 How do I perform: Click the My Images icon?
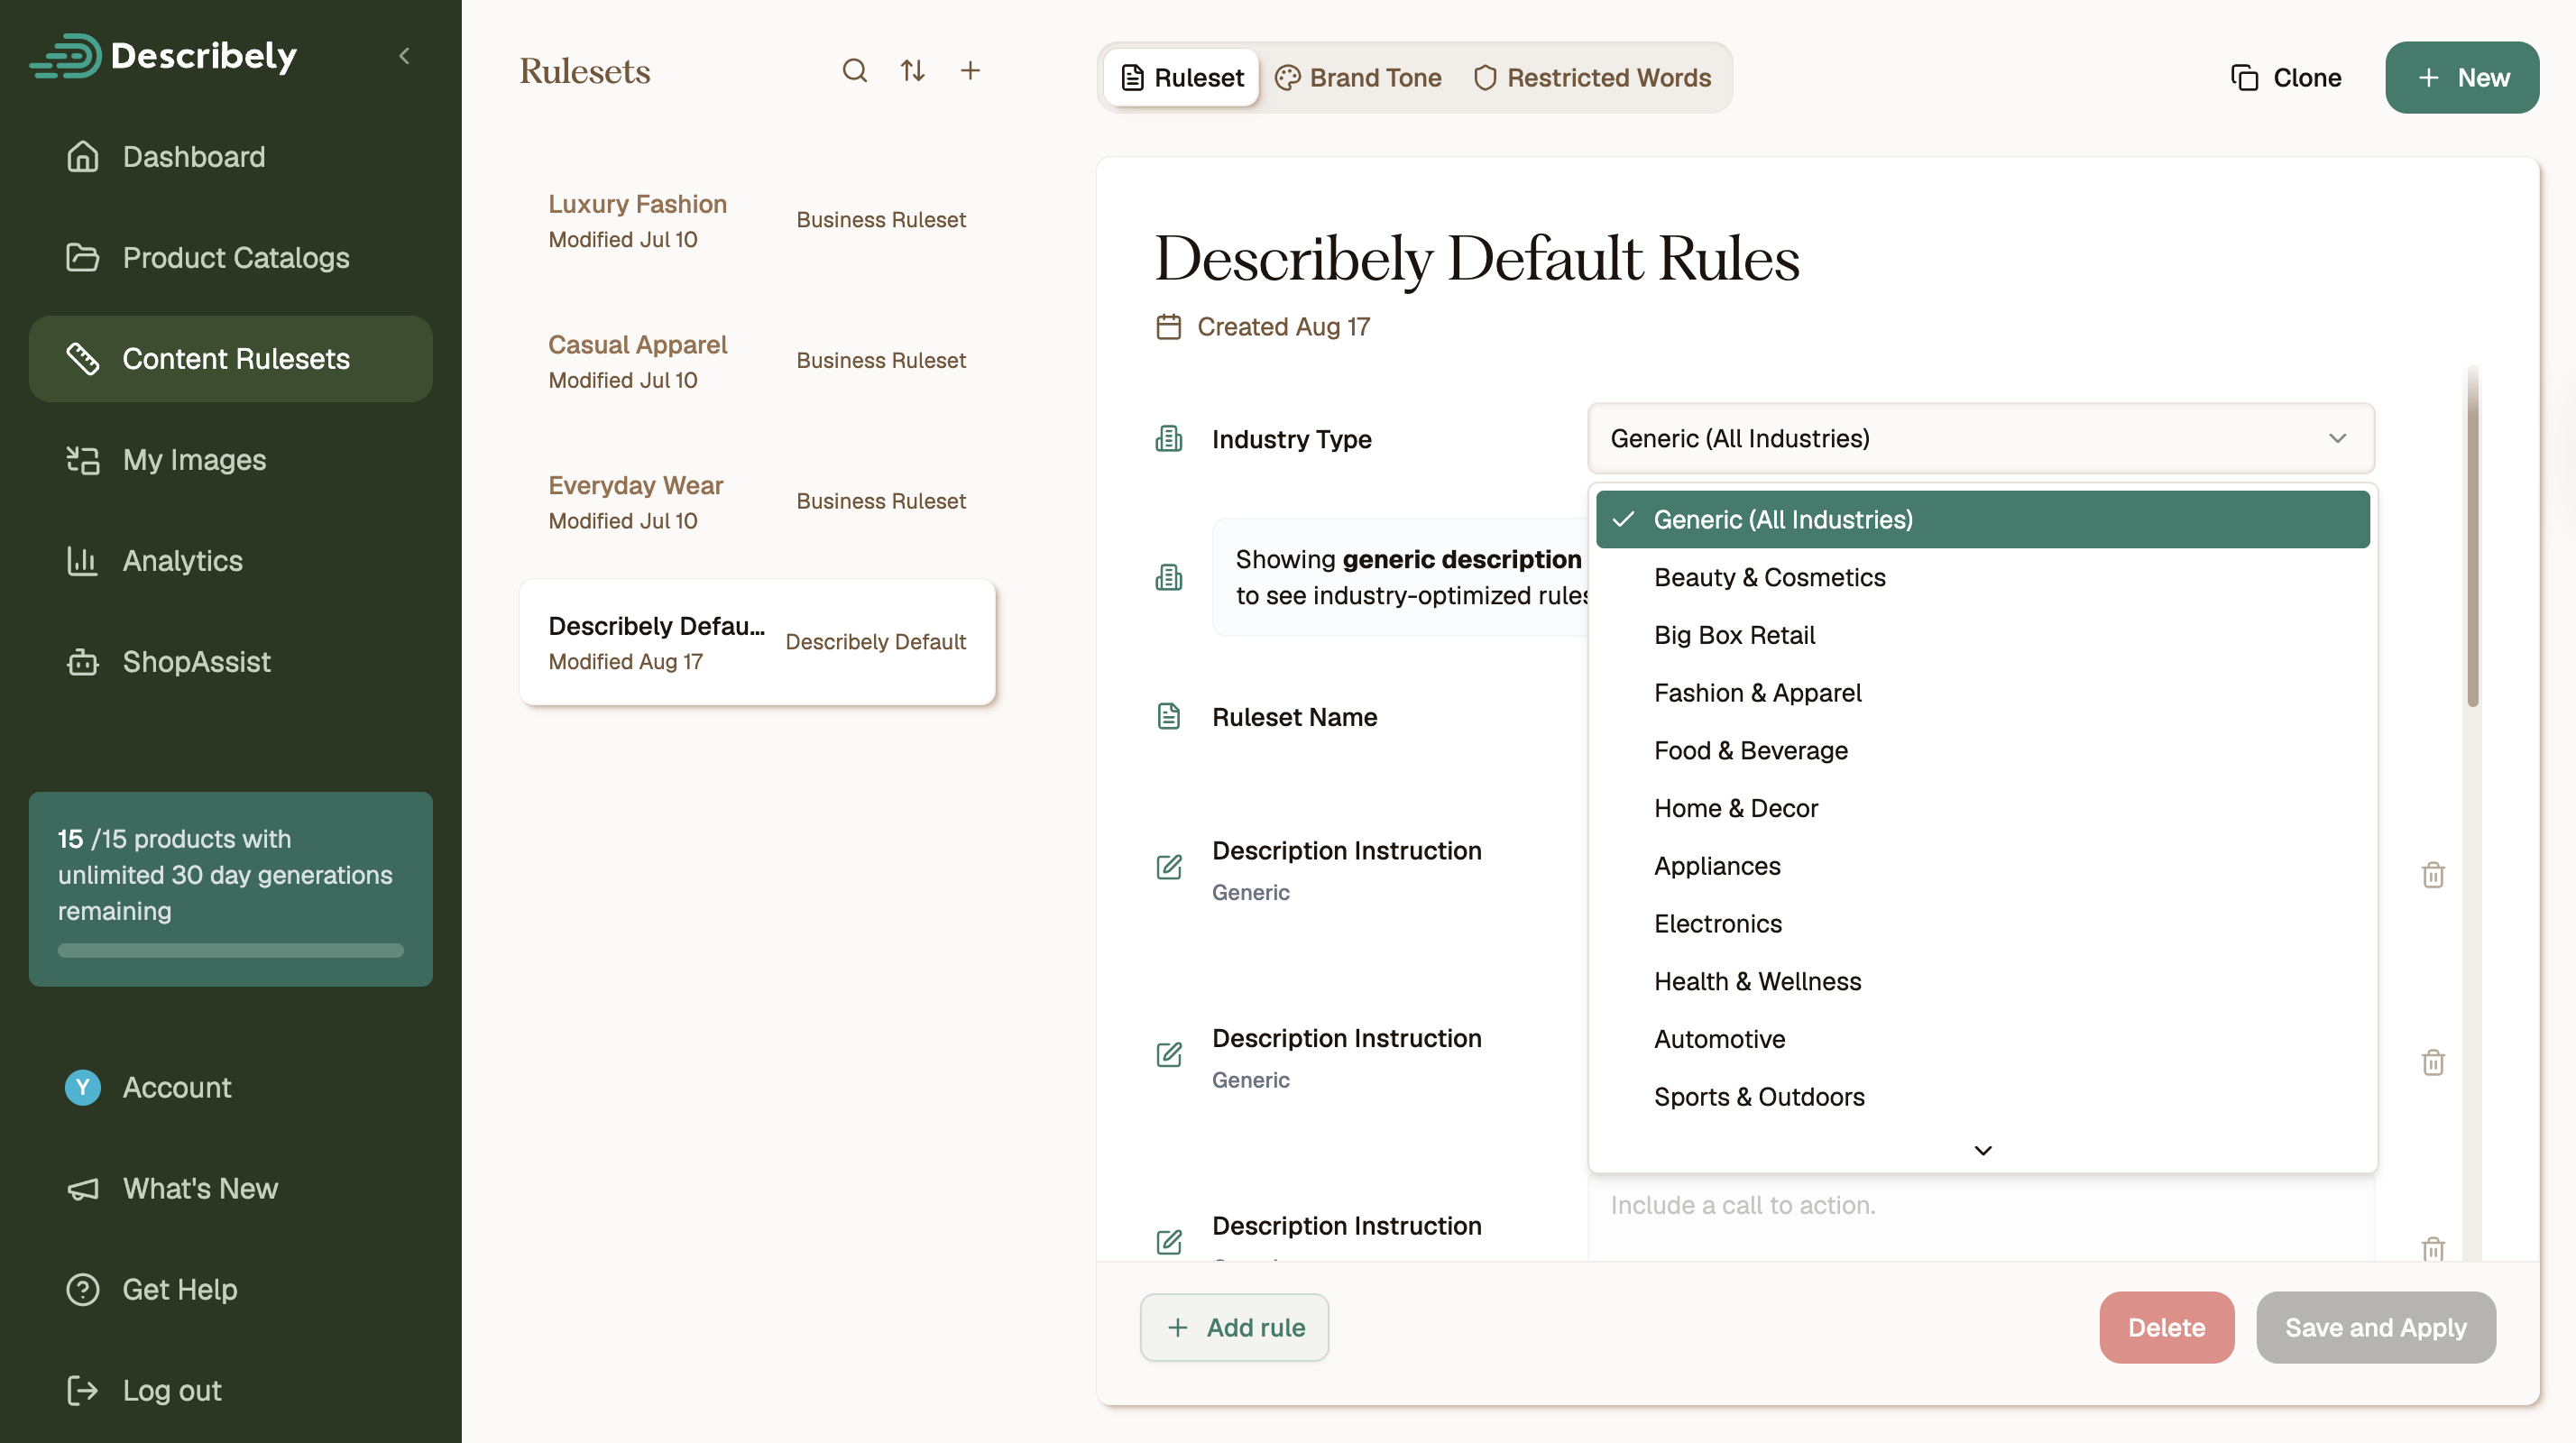[83, 460]
